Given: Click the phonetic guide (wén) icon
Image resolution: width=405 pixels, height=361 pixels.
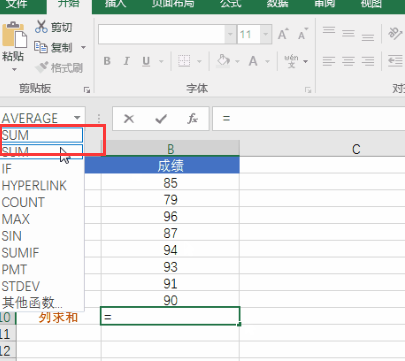Looking at the screenshot, I should [291, 61].
